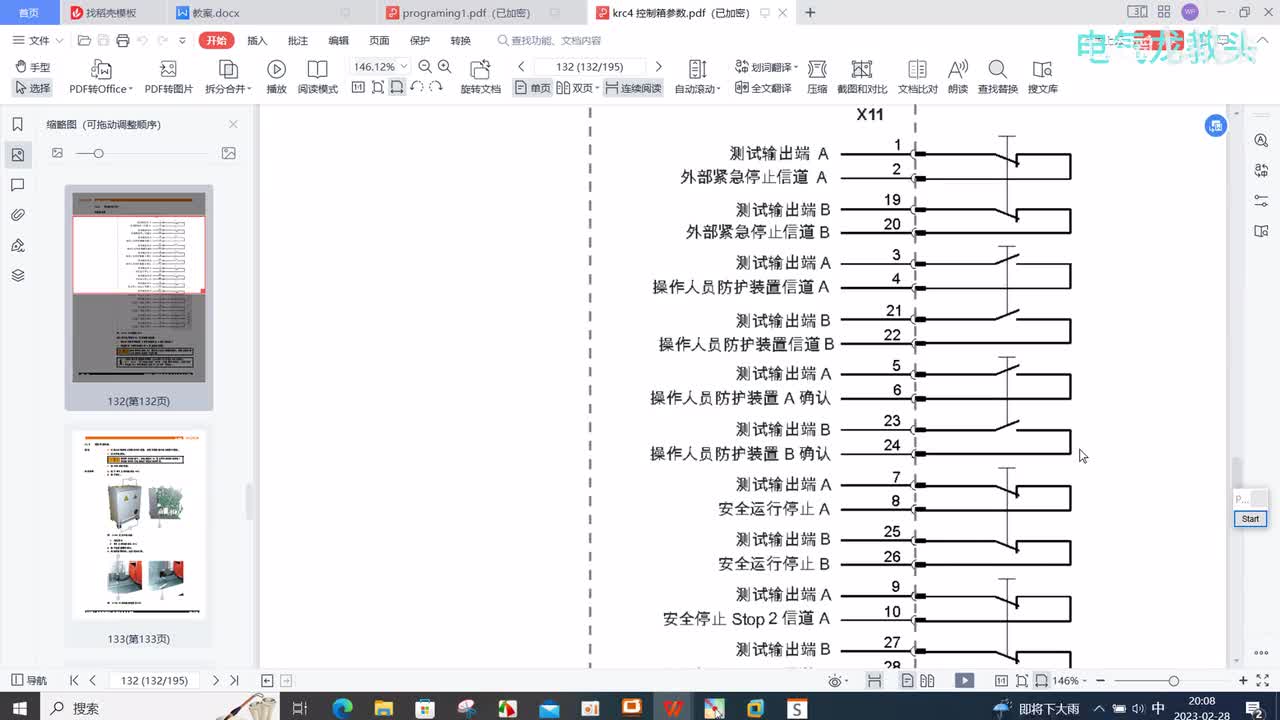Open 压缩 compress tool
Viewport: 1280px width, 720px height.
point(817,77)
